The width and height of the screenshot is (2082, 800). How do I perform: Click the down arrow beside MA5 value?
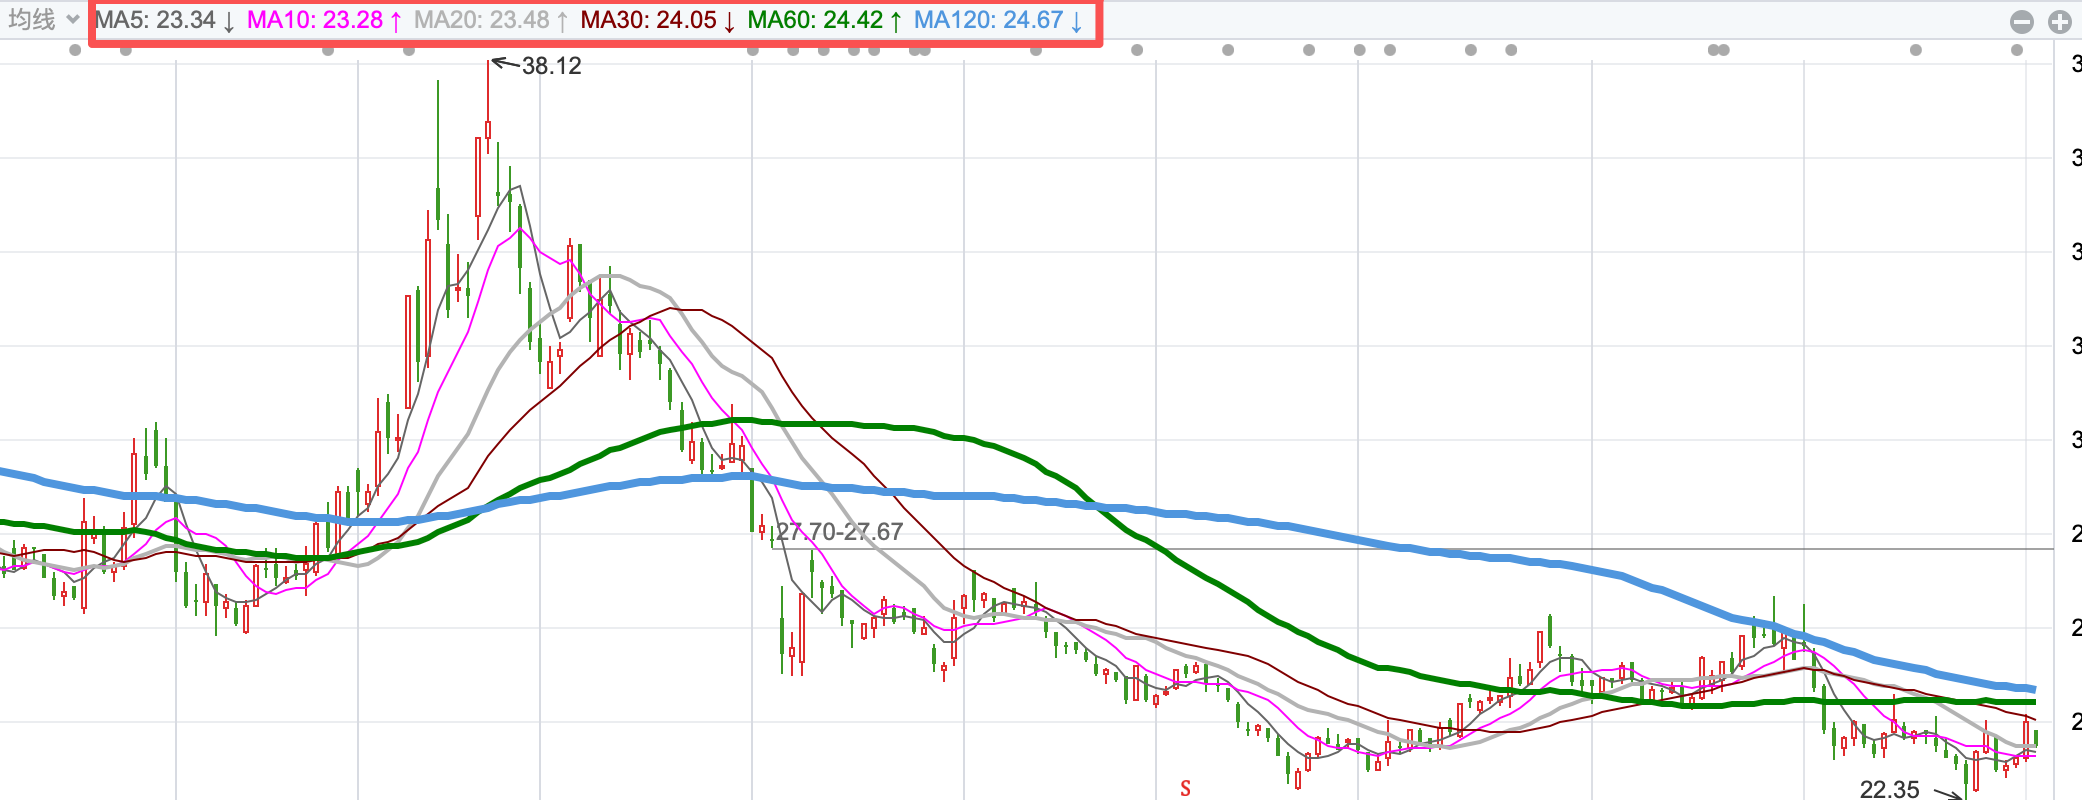(229, 22)
